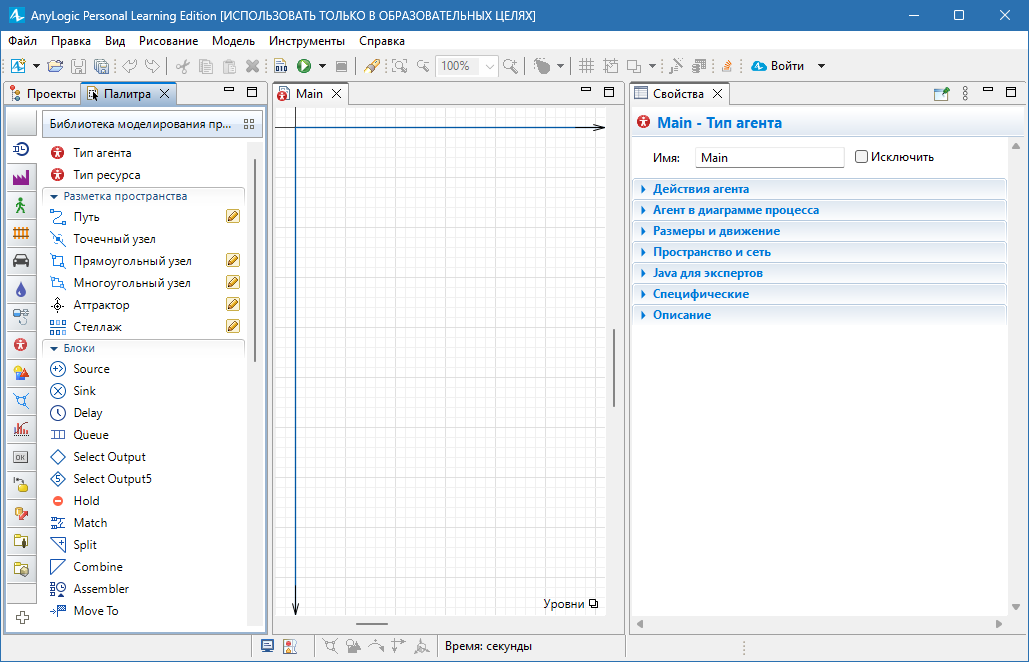Click the palette vertical scrollbar
1029x662 pixels.
(255, 260)
